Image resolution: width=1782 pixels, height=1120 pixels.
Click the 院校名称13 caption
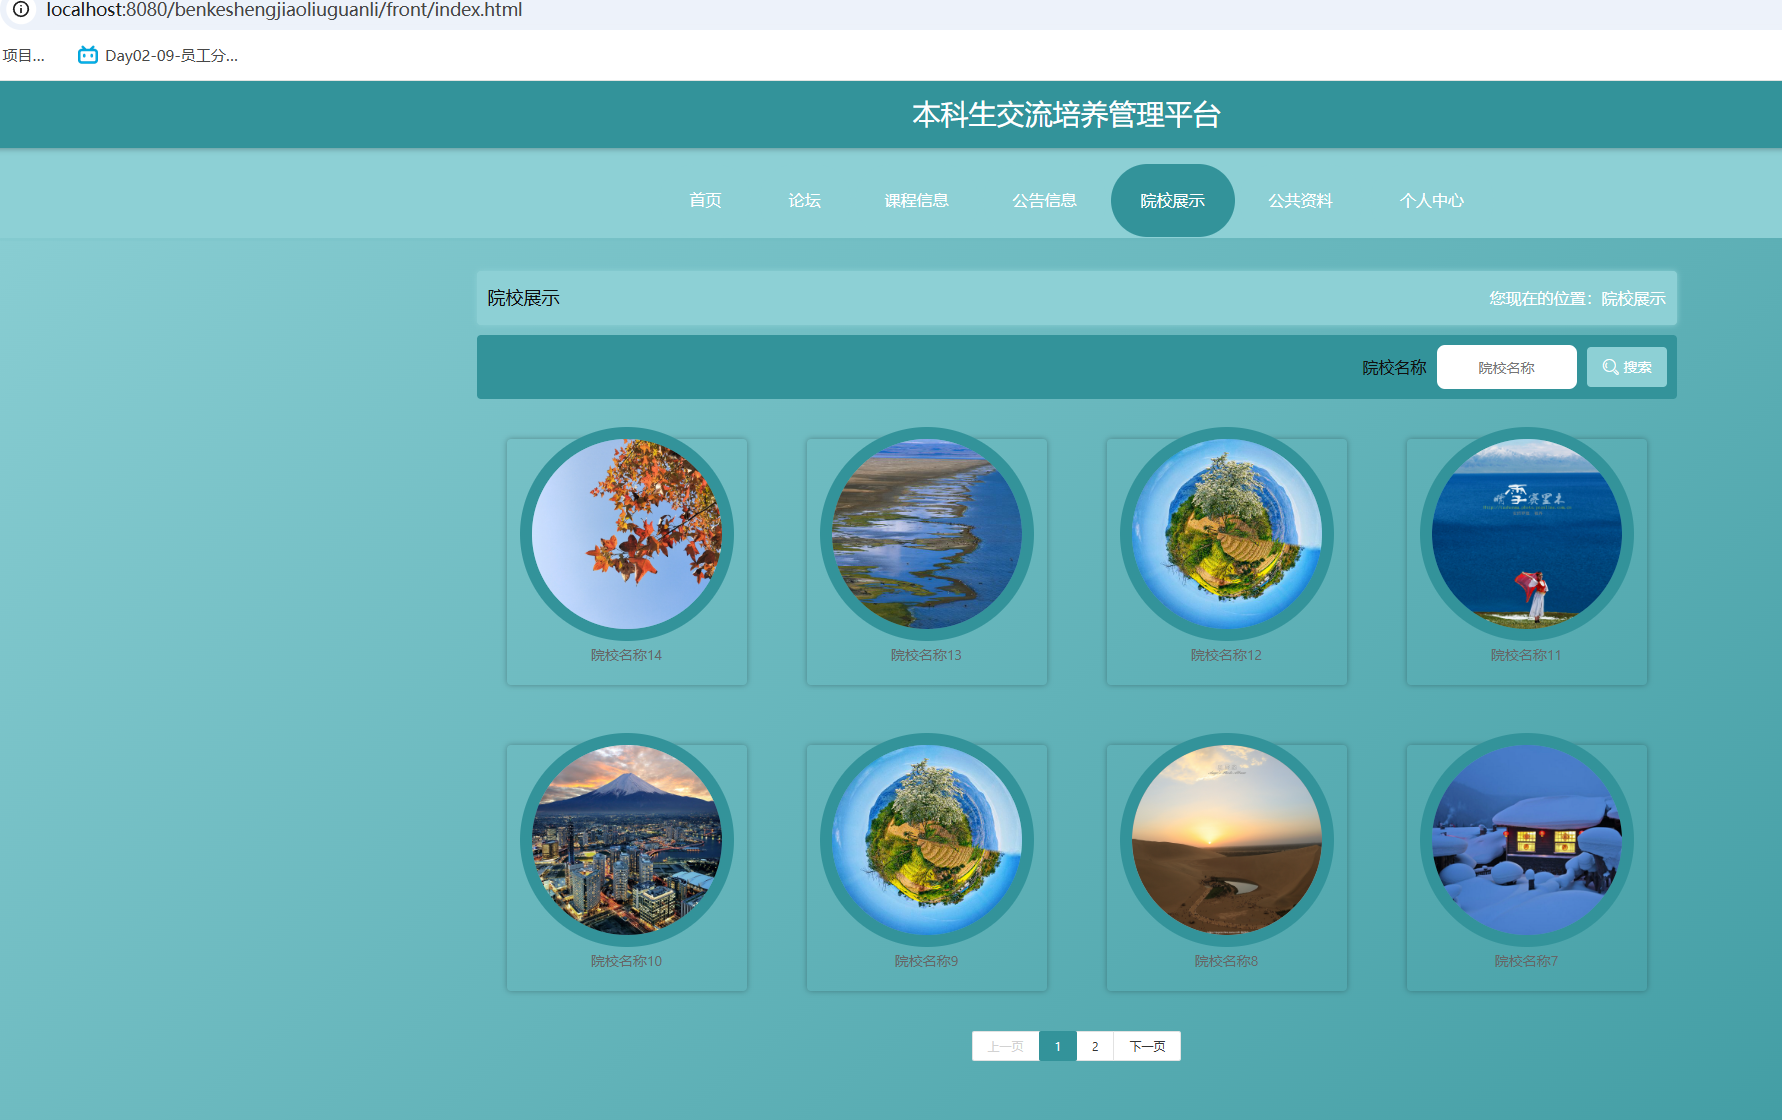tap(926, 655)
